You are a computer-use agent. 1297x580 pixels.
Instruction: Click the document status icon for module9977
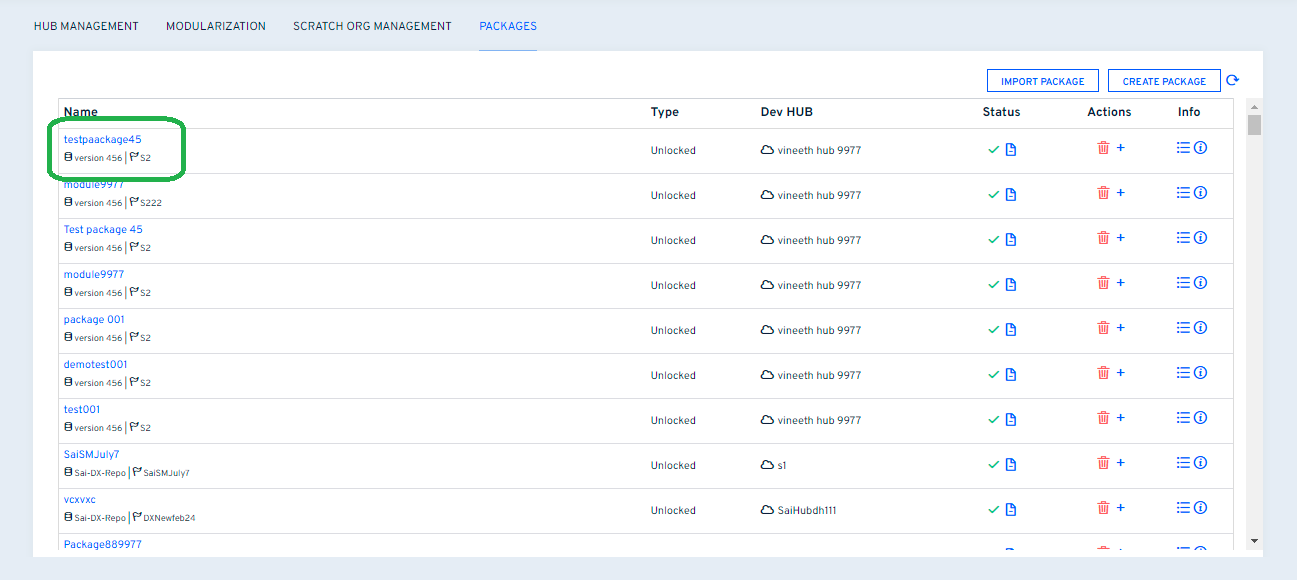pyautogui.click(x=1011, y=193)
